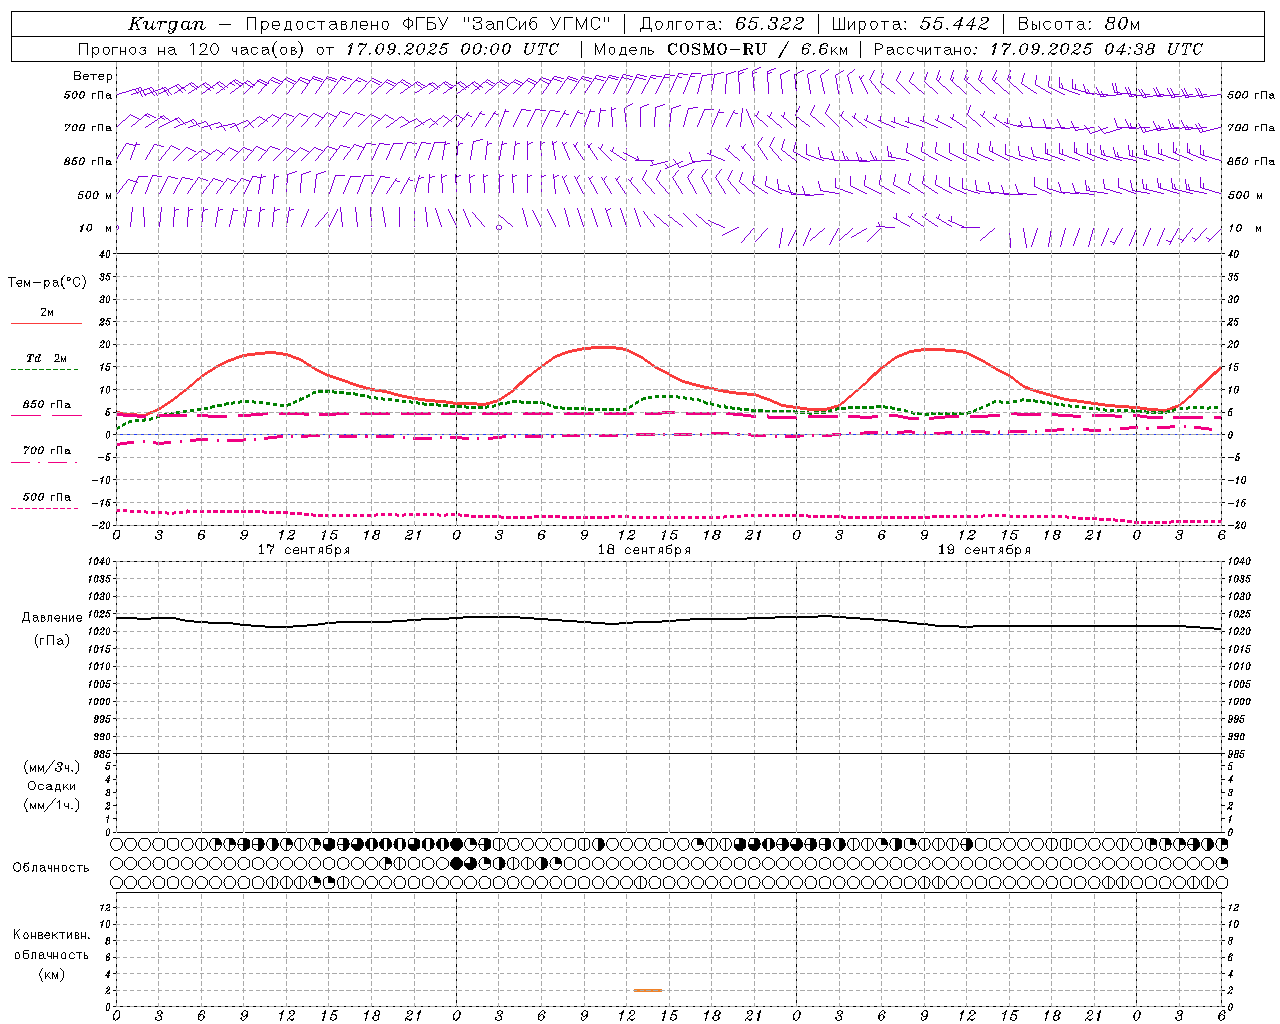1280x1024 pixels.
Task: Click the "2м" temperature legend entry
Action: coord(47,312)
